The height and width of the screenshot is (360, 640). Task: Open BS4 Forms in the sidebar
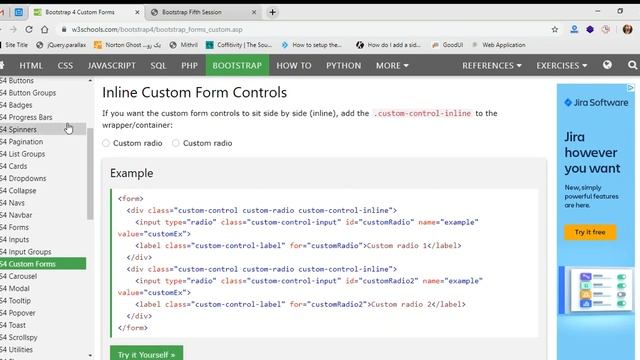coord(43,227)
